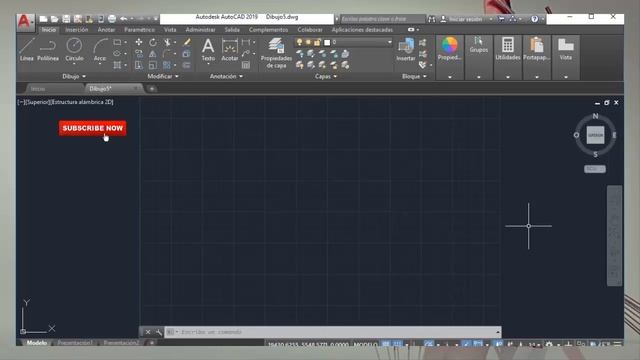The height and width of the screenshot is (360, 640).
Task: Click the Open file folder icon
Action: pos(54,19)
